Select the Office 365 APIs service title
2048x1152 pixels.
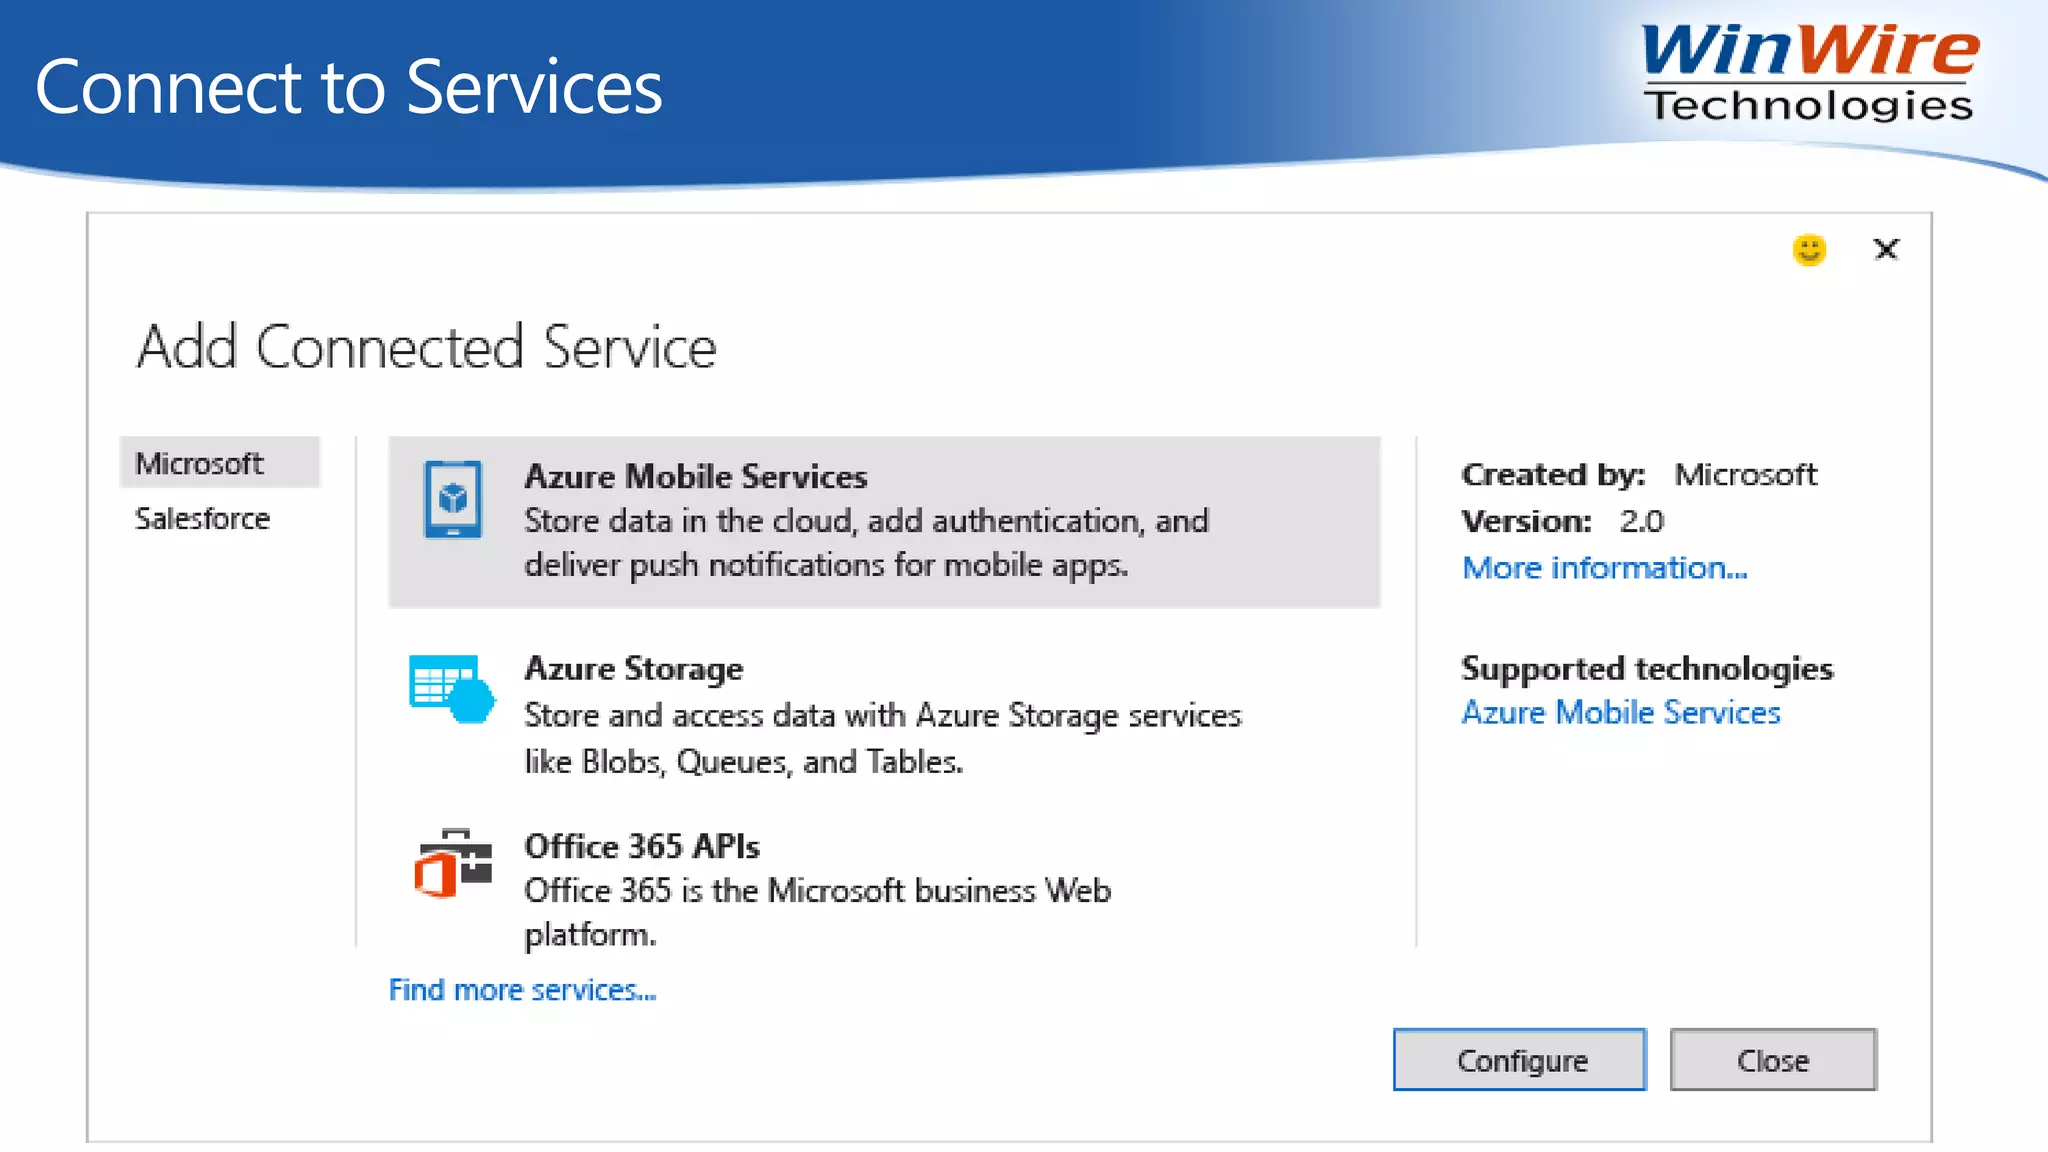click(x=642, y=846)
